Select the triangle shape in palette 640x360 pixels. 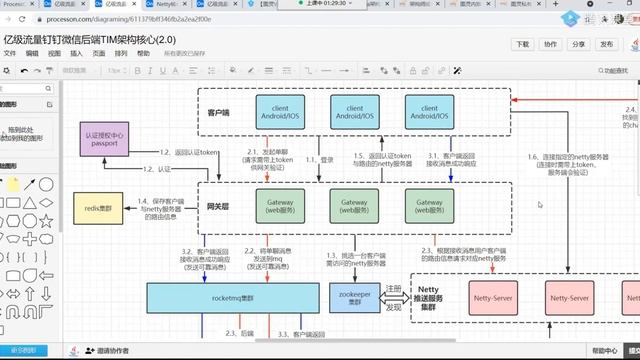click(x=29, y=203)
